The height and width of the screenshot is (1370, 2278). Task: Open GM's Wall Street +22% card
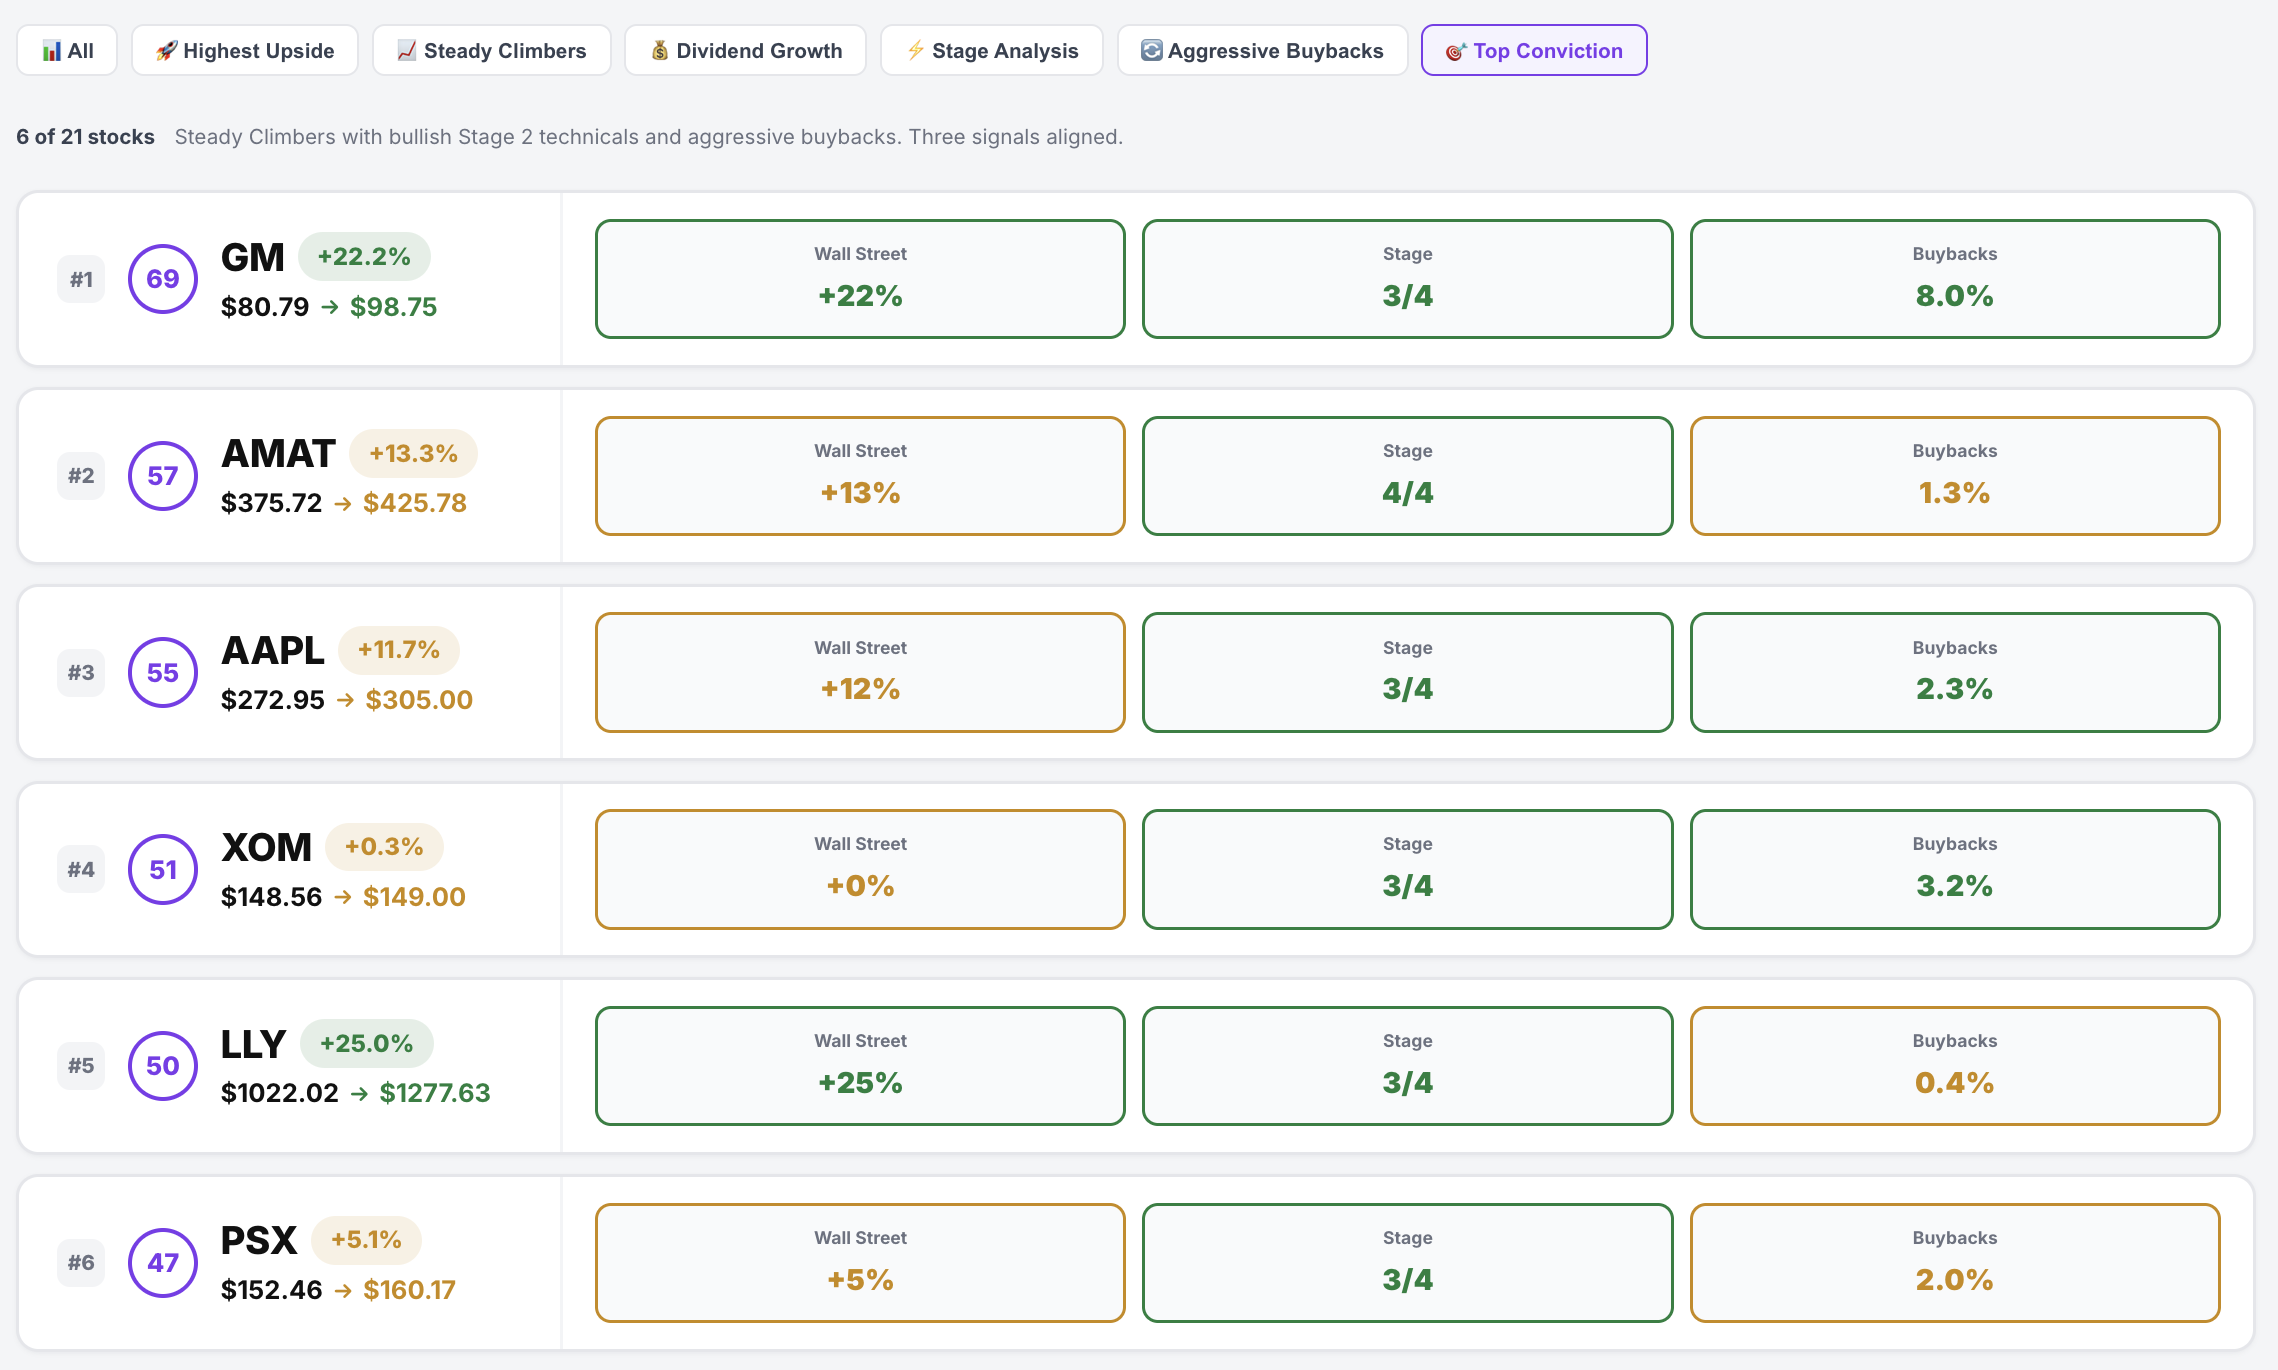(859, 279)
